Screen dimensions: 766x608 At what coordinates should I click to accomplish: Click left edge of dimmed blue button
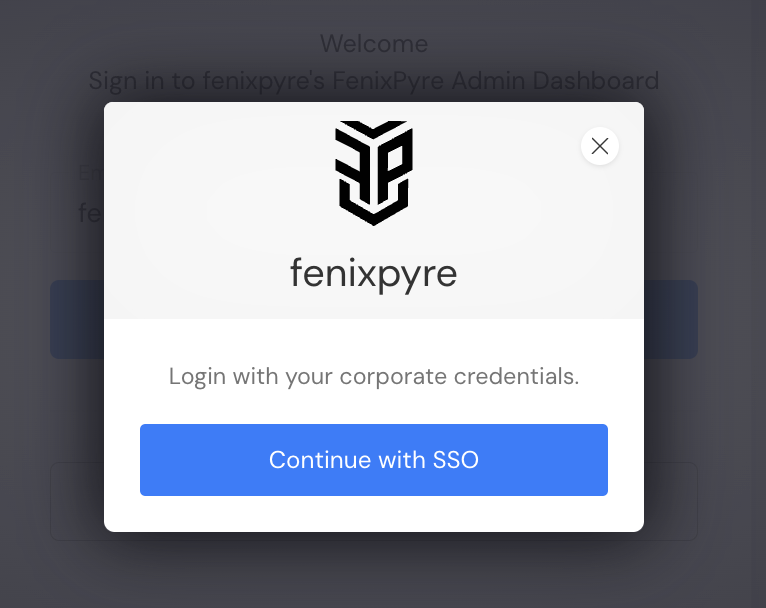[x=77, y=319]
